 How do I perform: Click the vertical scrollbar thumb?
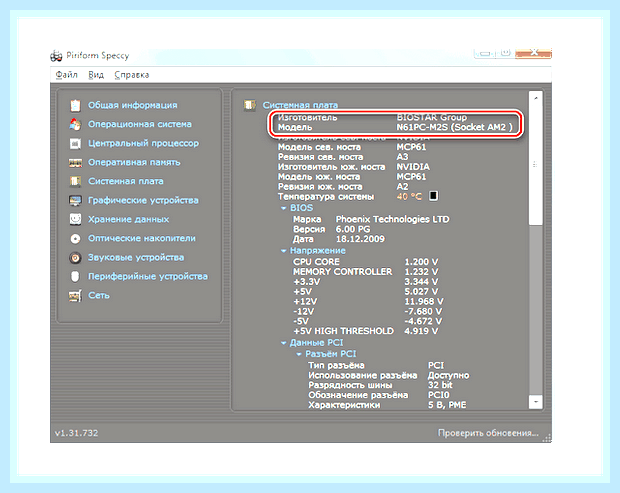point(536,164)
